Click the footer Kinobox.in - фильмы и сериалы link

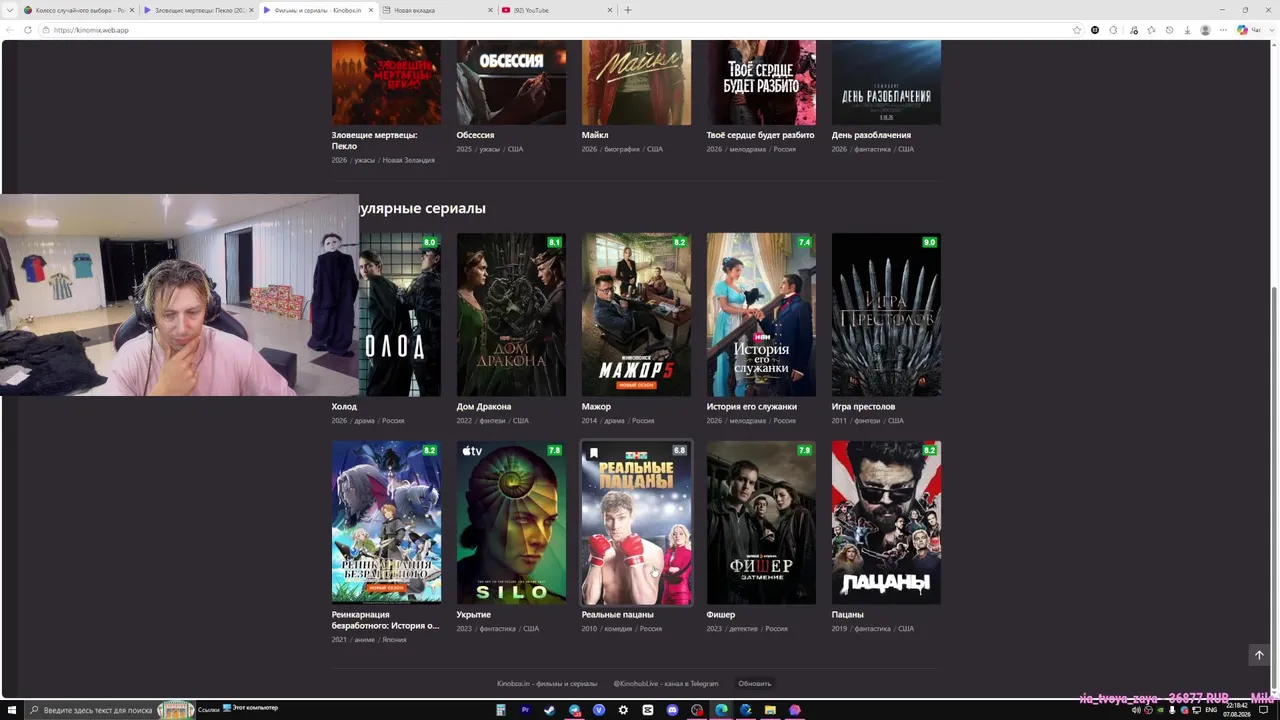[x=547, y=684]
